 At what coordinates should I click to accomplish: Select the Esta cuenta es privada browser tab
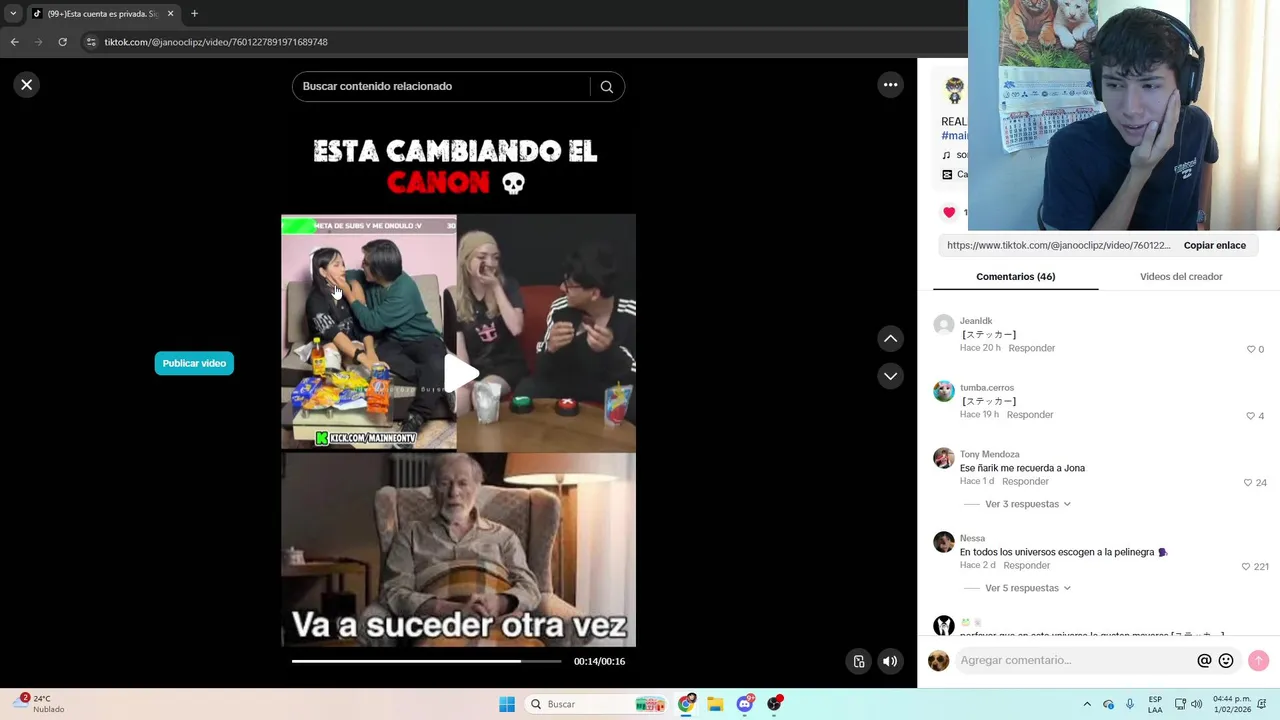103,14
